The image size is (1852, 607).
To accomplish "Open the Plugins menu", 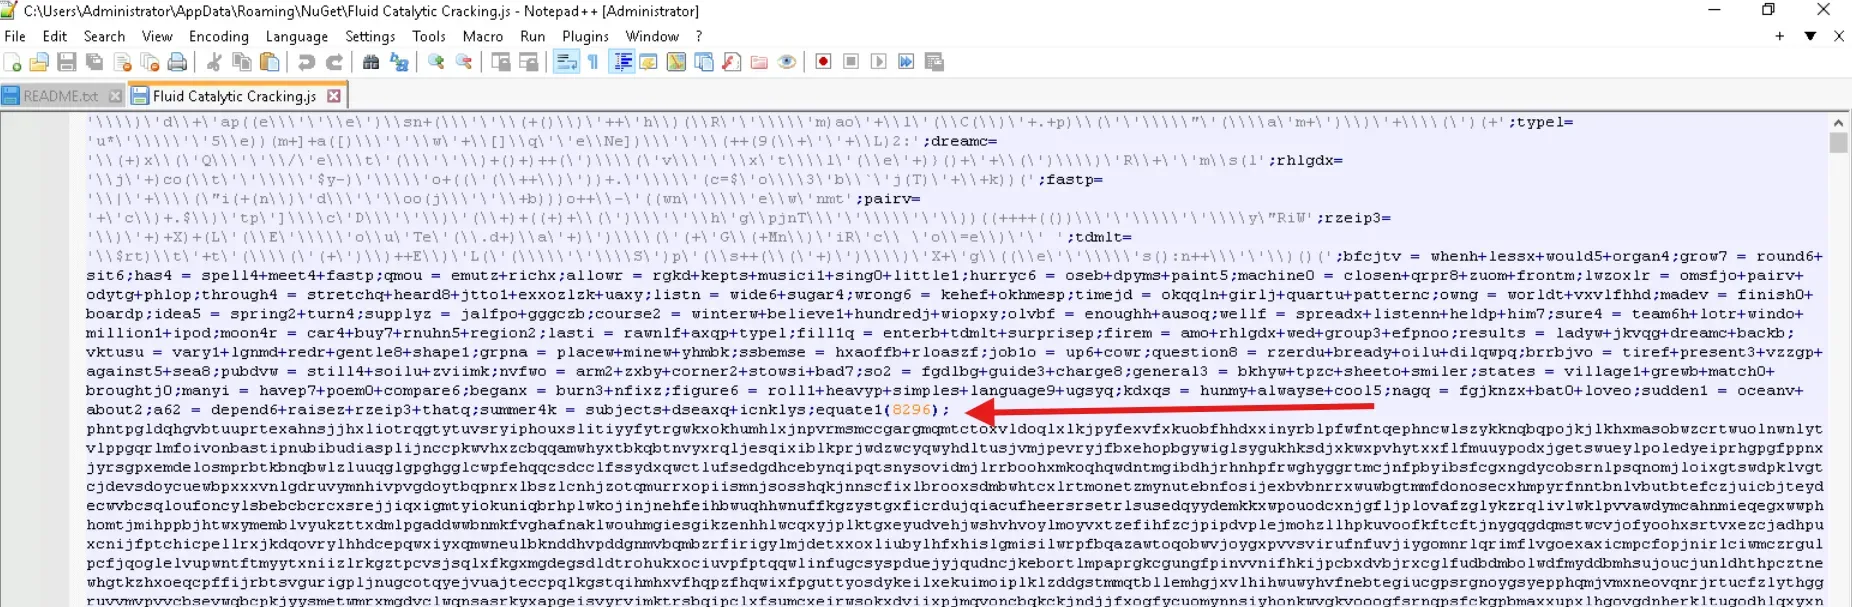I will (585, 36).
